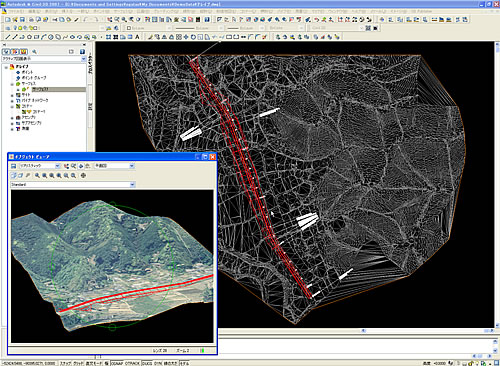Open the Toolspace view dropdown at top of Prospector
The height and width of the screenshot is (366, 500).
pyautogui.click(x=83, y=59)
